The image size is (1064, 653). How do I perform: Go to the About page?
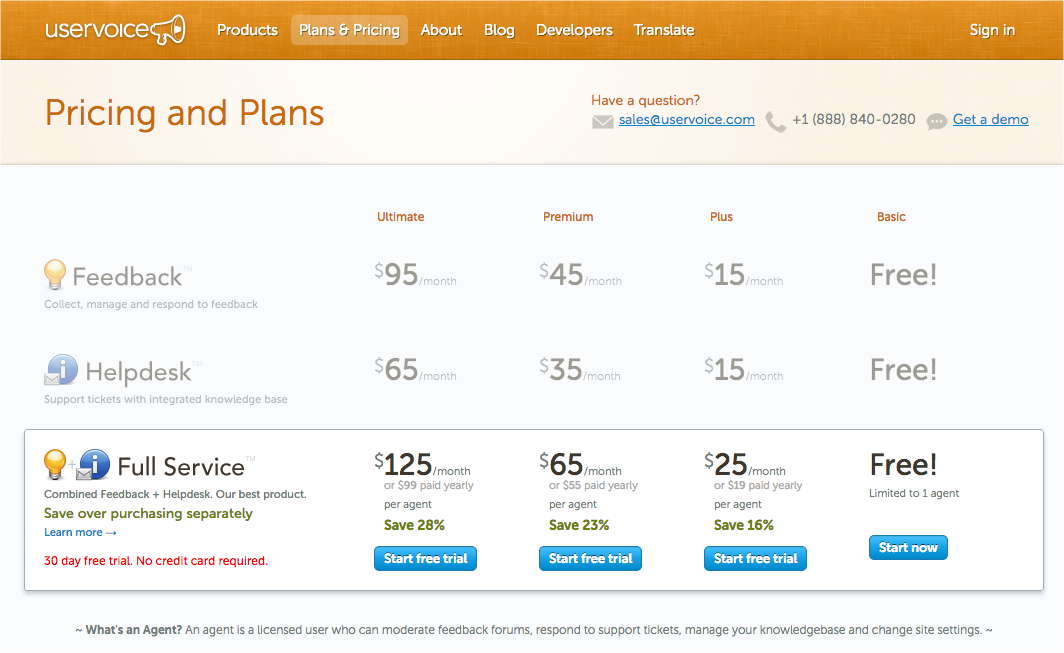tap(441, 30)
